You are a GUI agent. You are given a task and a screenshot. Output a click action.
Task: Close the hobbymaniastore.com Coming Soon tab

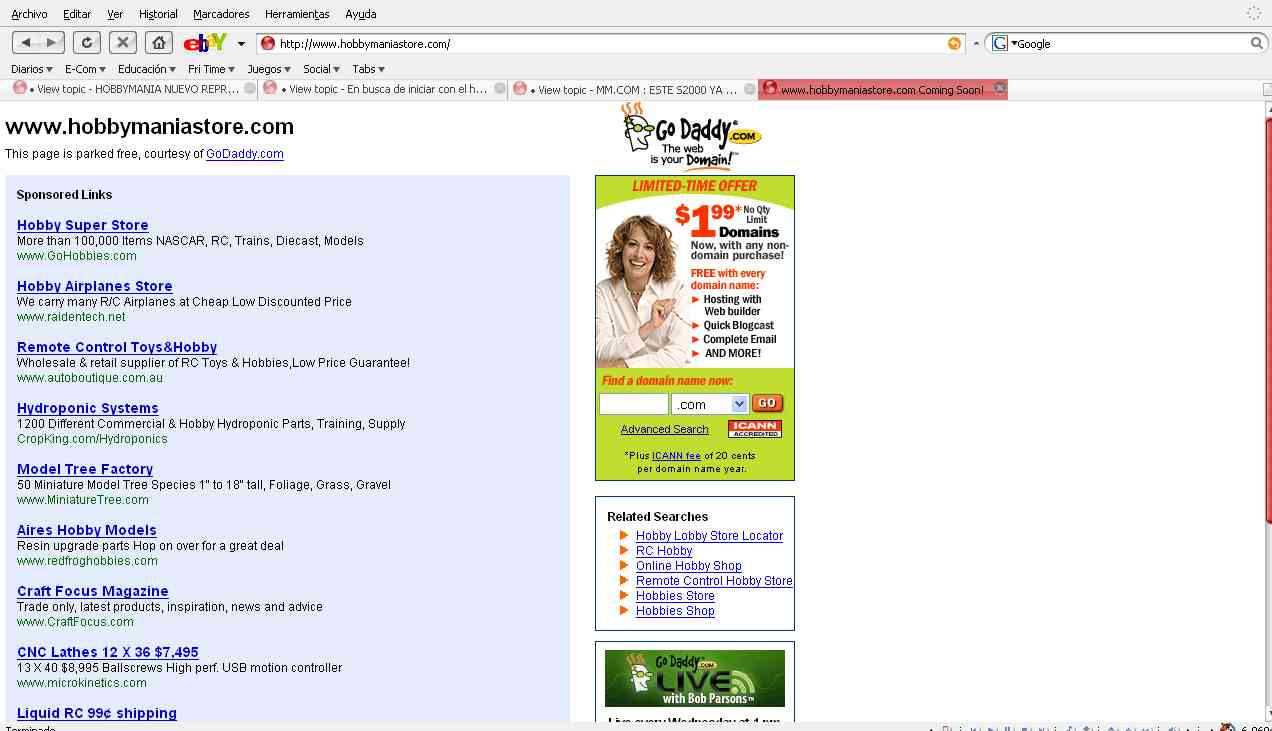point(999,89)
